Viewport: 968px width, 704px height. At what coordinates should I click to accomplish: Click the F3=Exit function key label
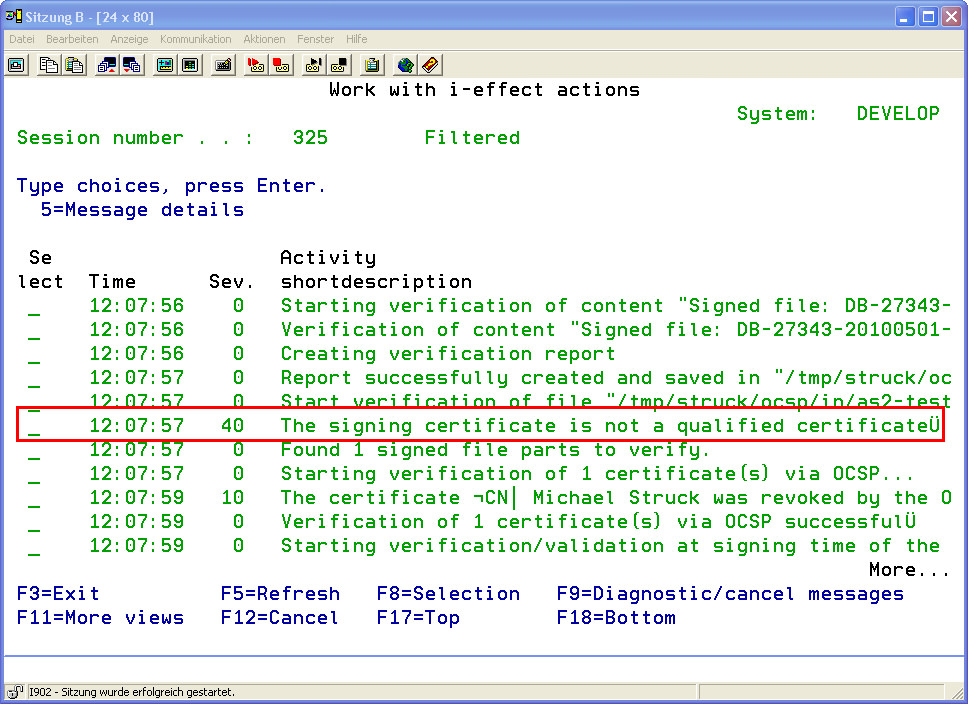click(x=58, y=594)
